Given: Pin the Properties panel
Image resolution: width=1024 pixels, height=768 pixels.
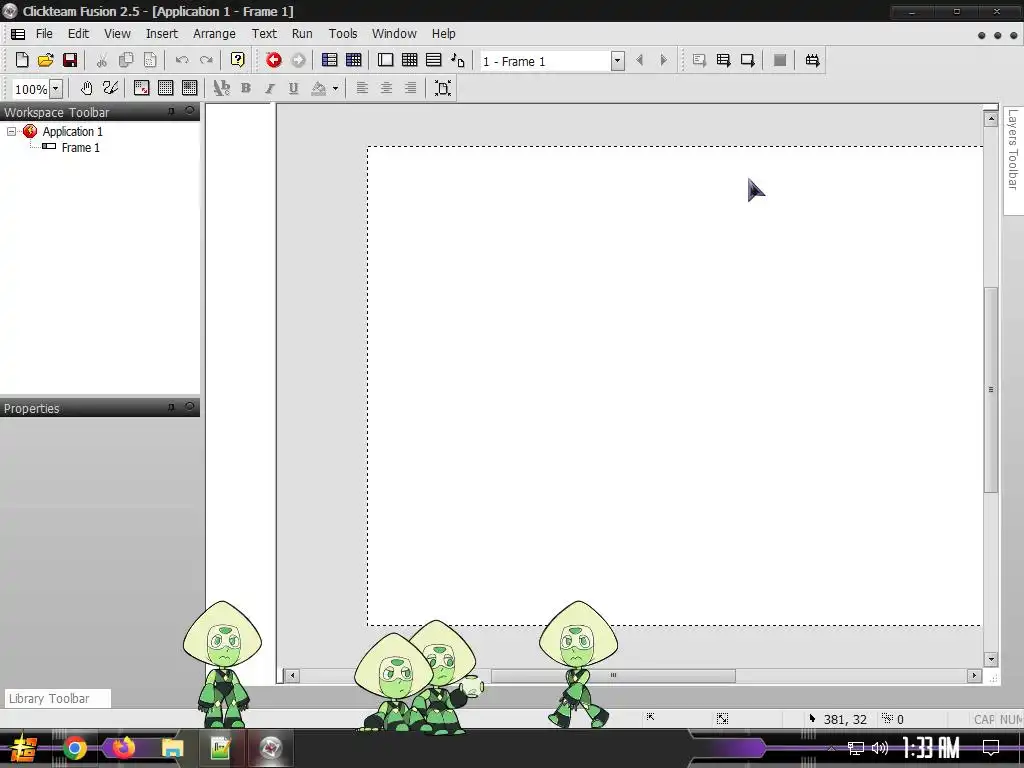Looking at the screenshot, I should [172, 407].
